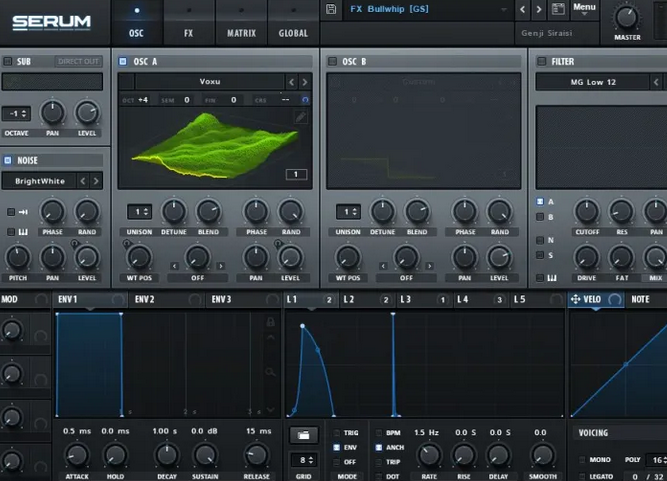
Task: Click the Serum logo
Action: coord(51,22)
